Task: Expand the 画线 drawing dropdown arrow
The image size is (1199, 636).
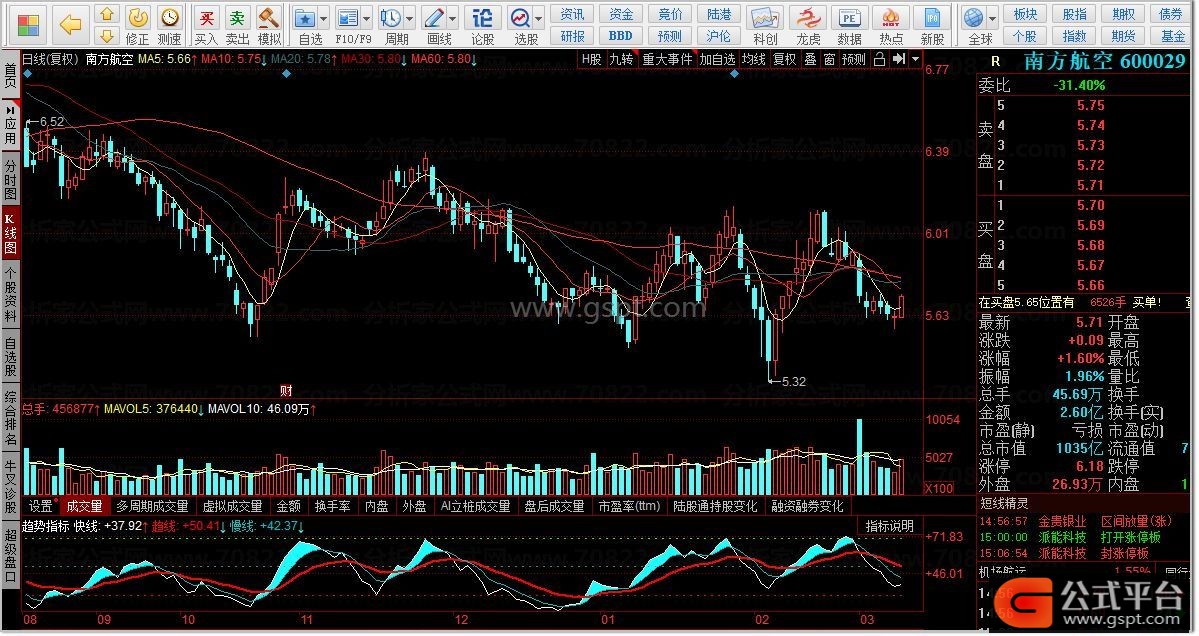Action: click(x=453, y=18)
